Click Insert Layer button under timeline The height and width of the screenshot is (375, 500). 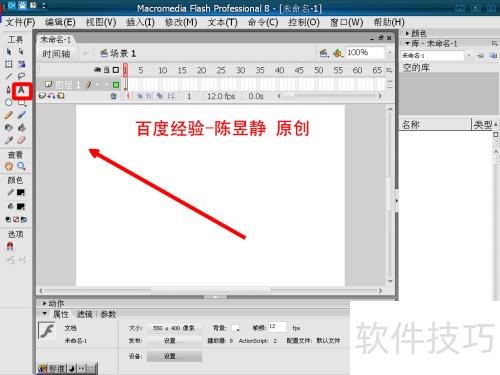tap(42, 96)
